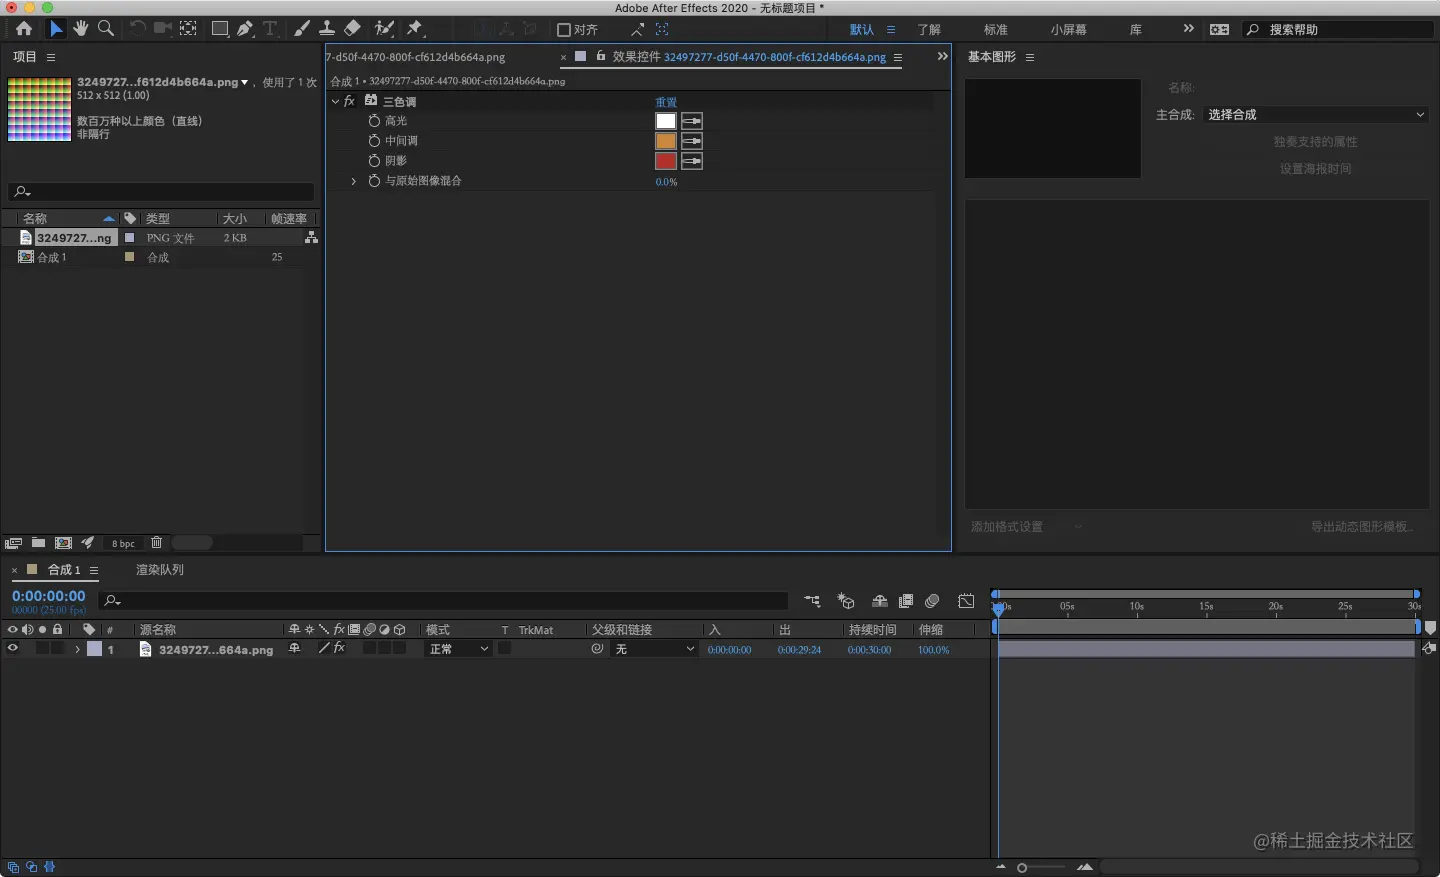Select the Brush tool
Screen dimensions: 1440x877
(302, 29)
